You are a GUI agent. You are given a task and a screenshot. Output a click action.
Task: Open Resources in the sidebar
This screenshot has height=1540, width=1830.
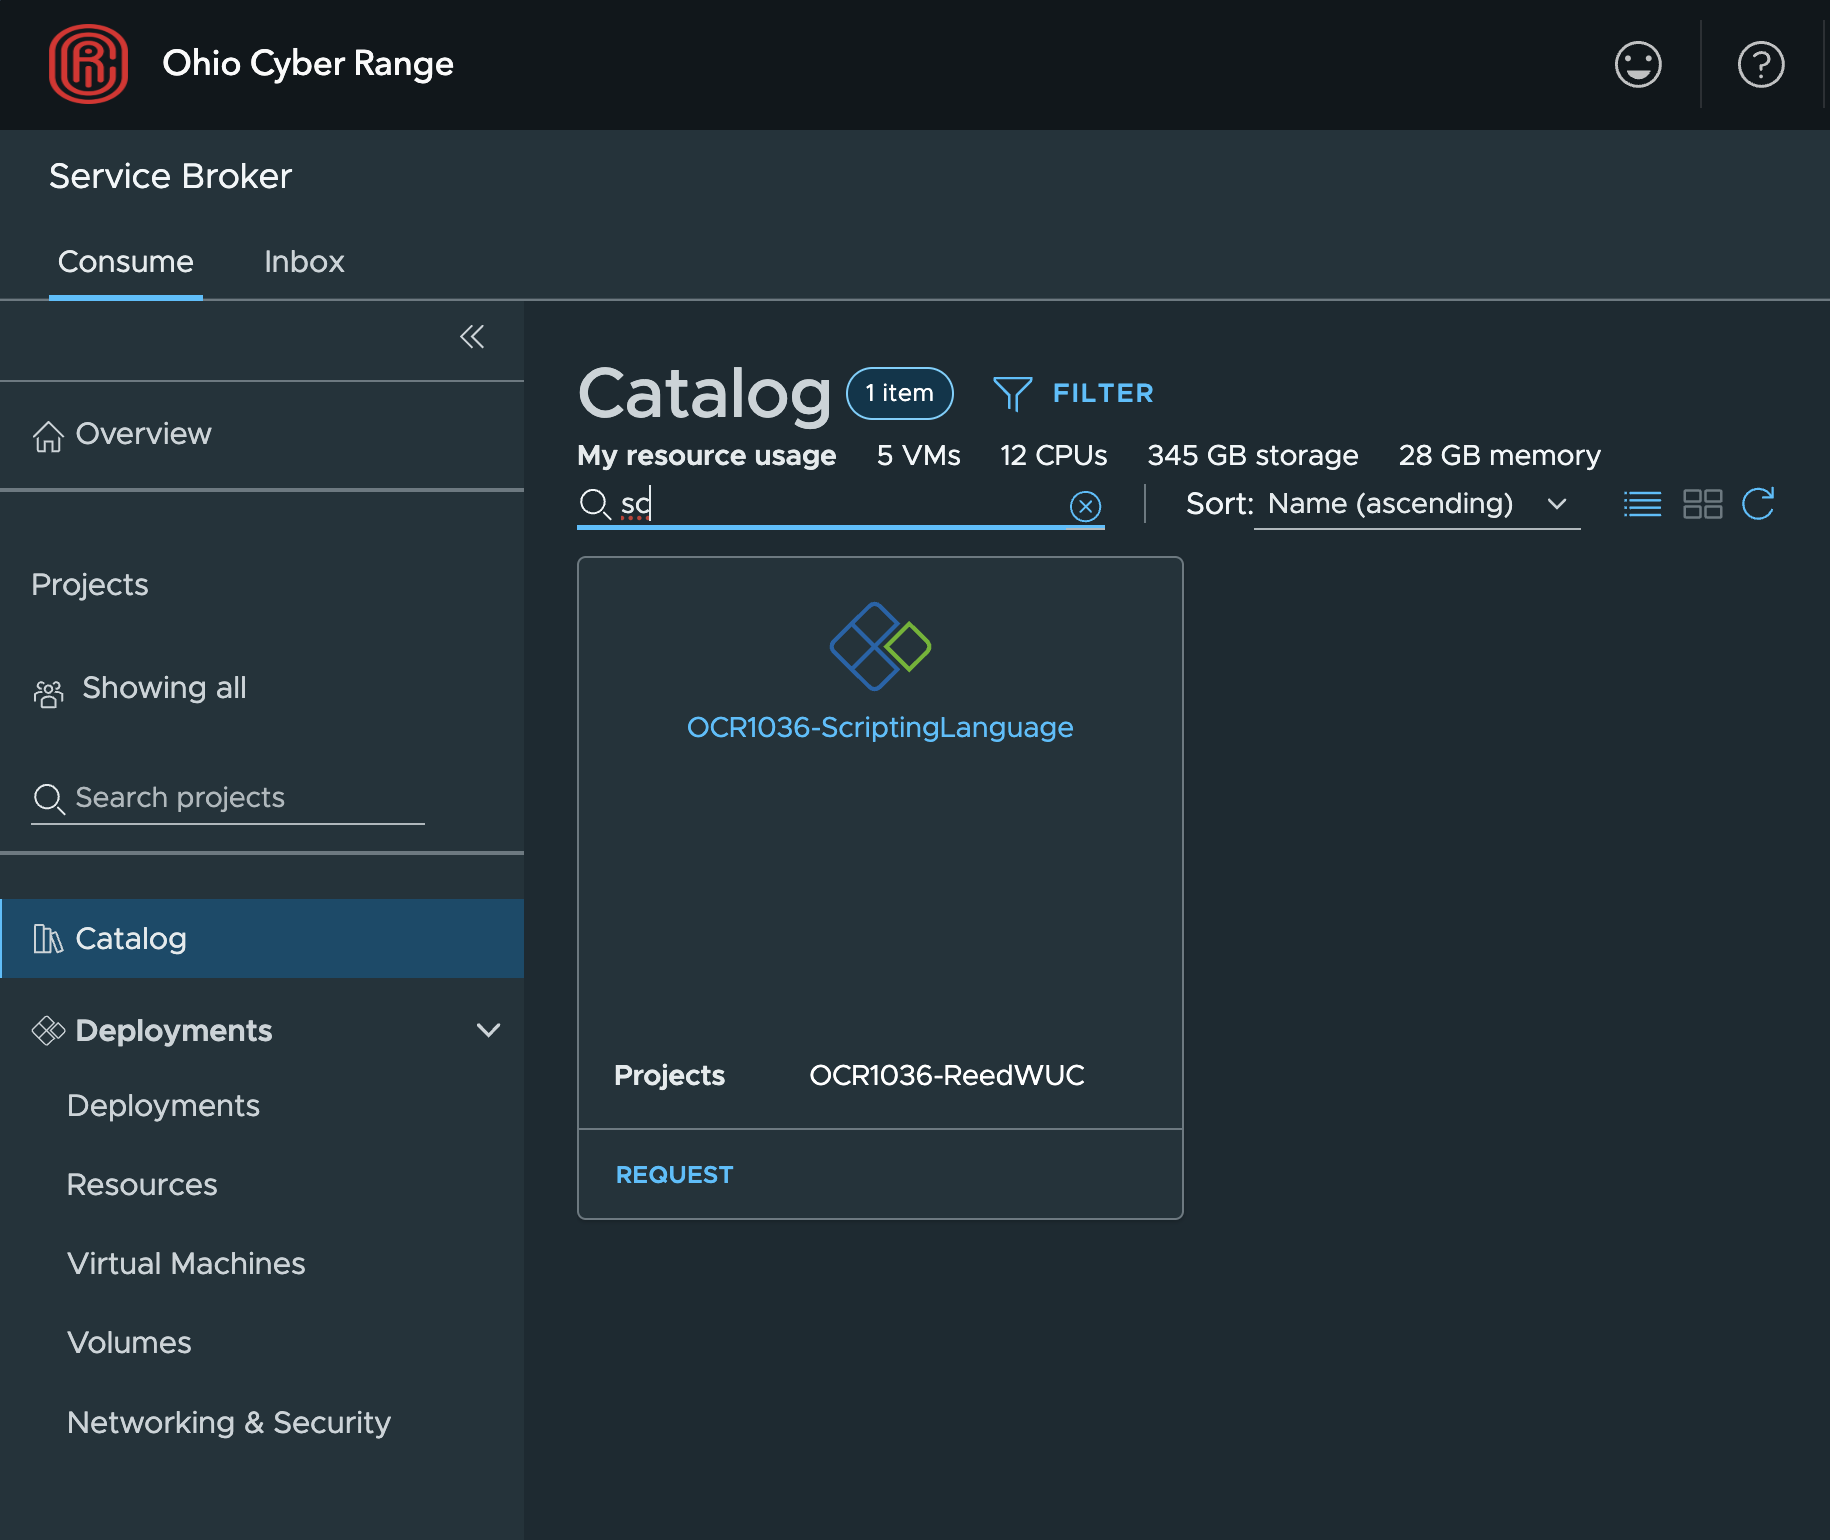coord(142,1185)
